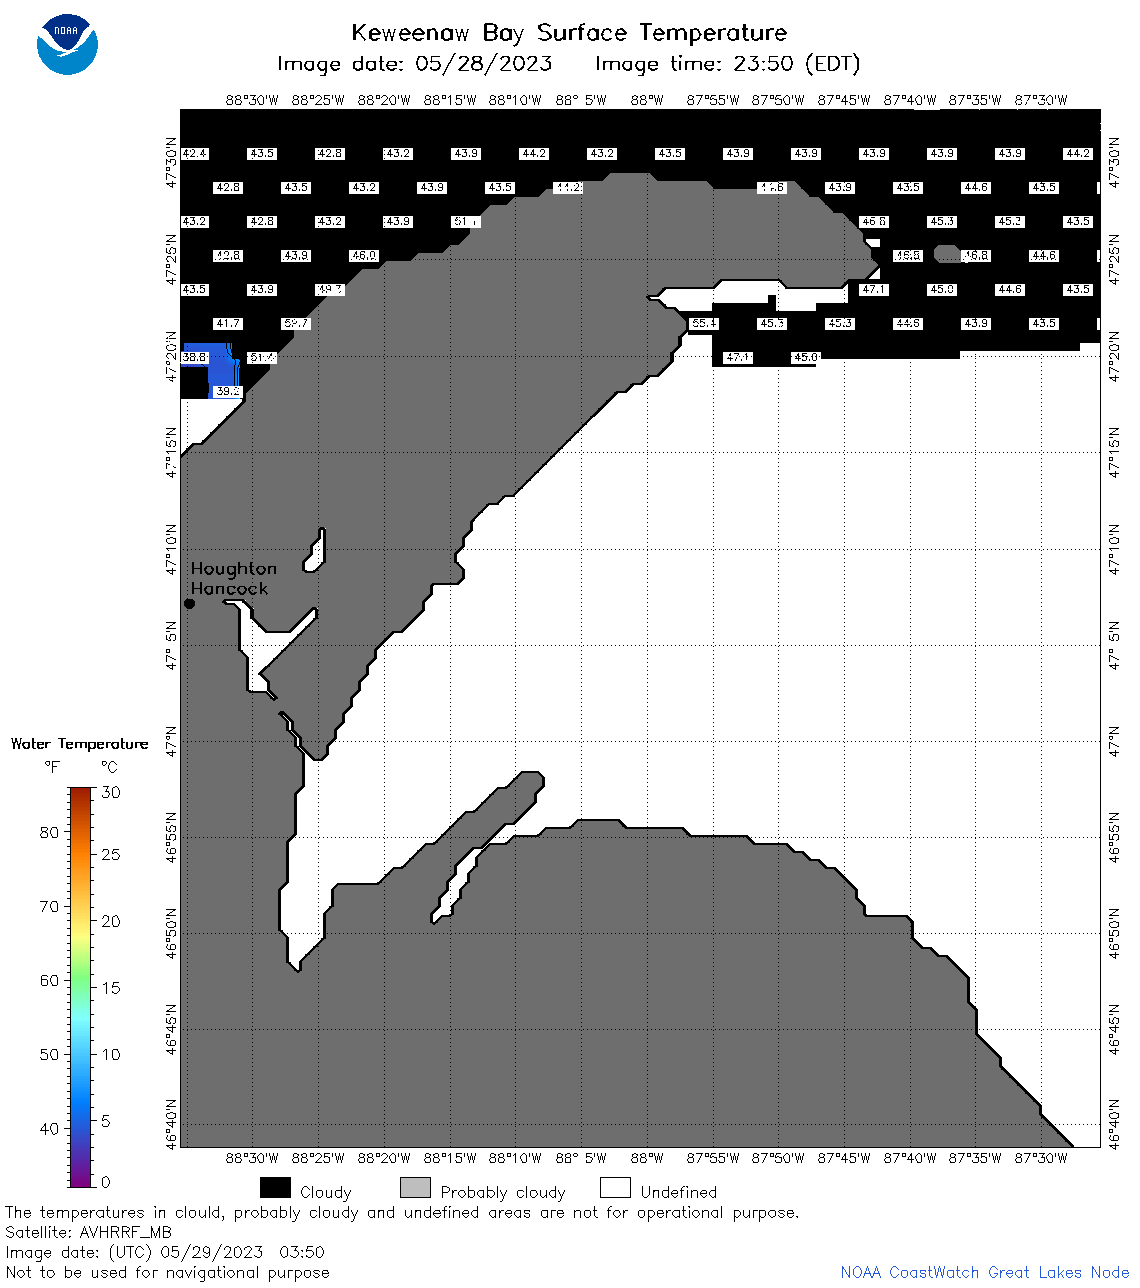Click the 47°15'N label on right axis
The image size is (1140, 1288).
pos(1115,451)
